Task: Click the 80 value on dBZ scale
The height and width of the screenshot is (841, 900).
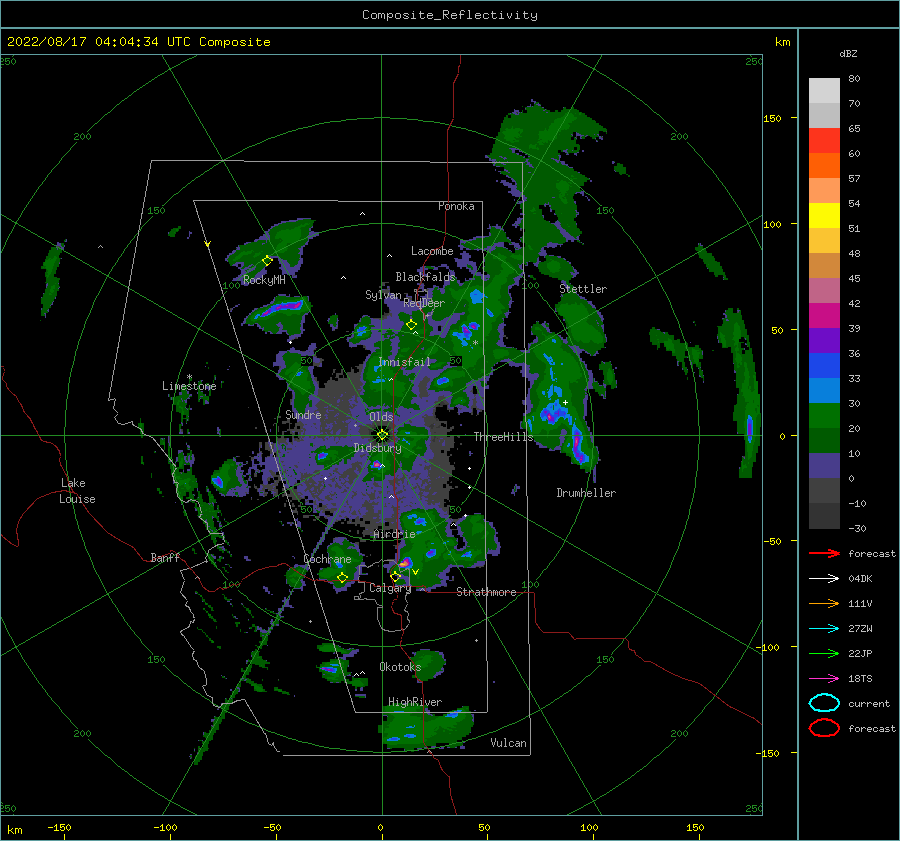Action: [855, 79]
